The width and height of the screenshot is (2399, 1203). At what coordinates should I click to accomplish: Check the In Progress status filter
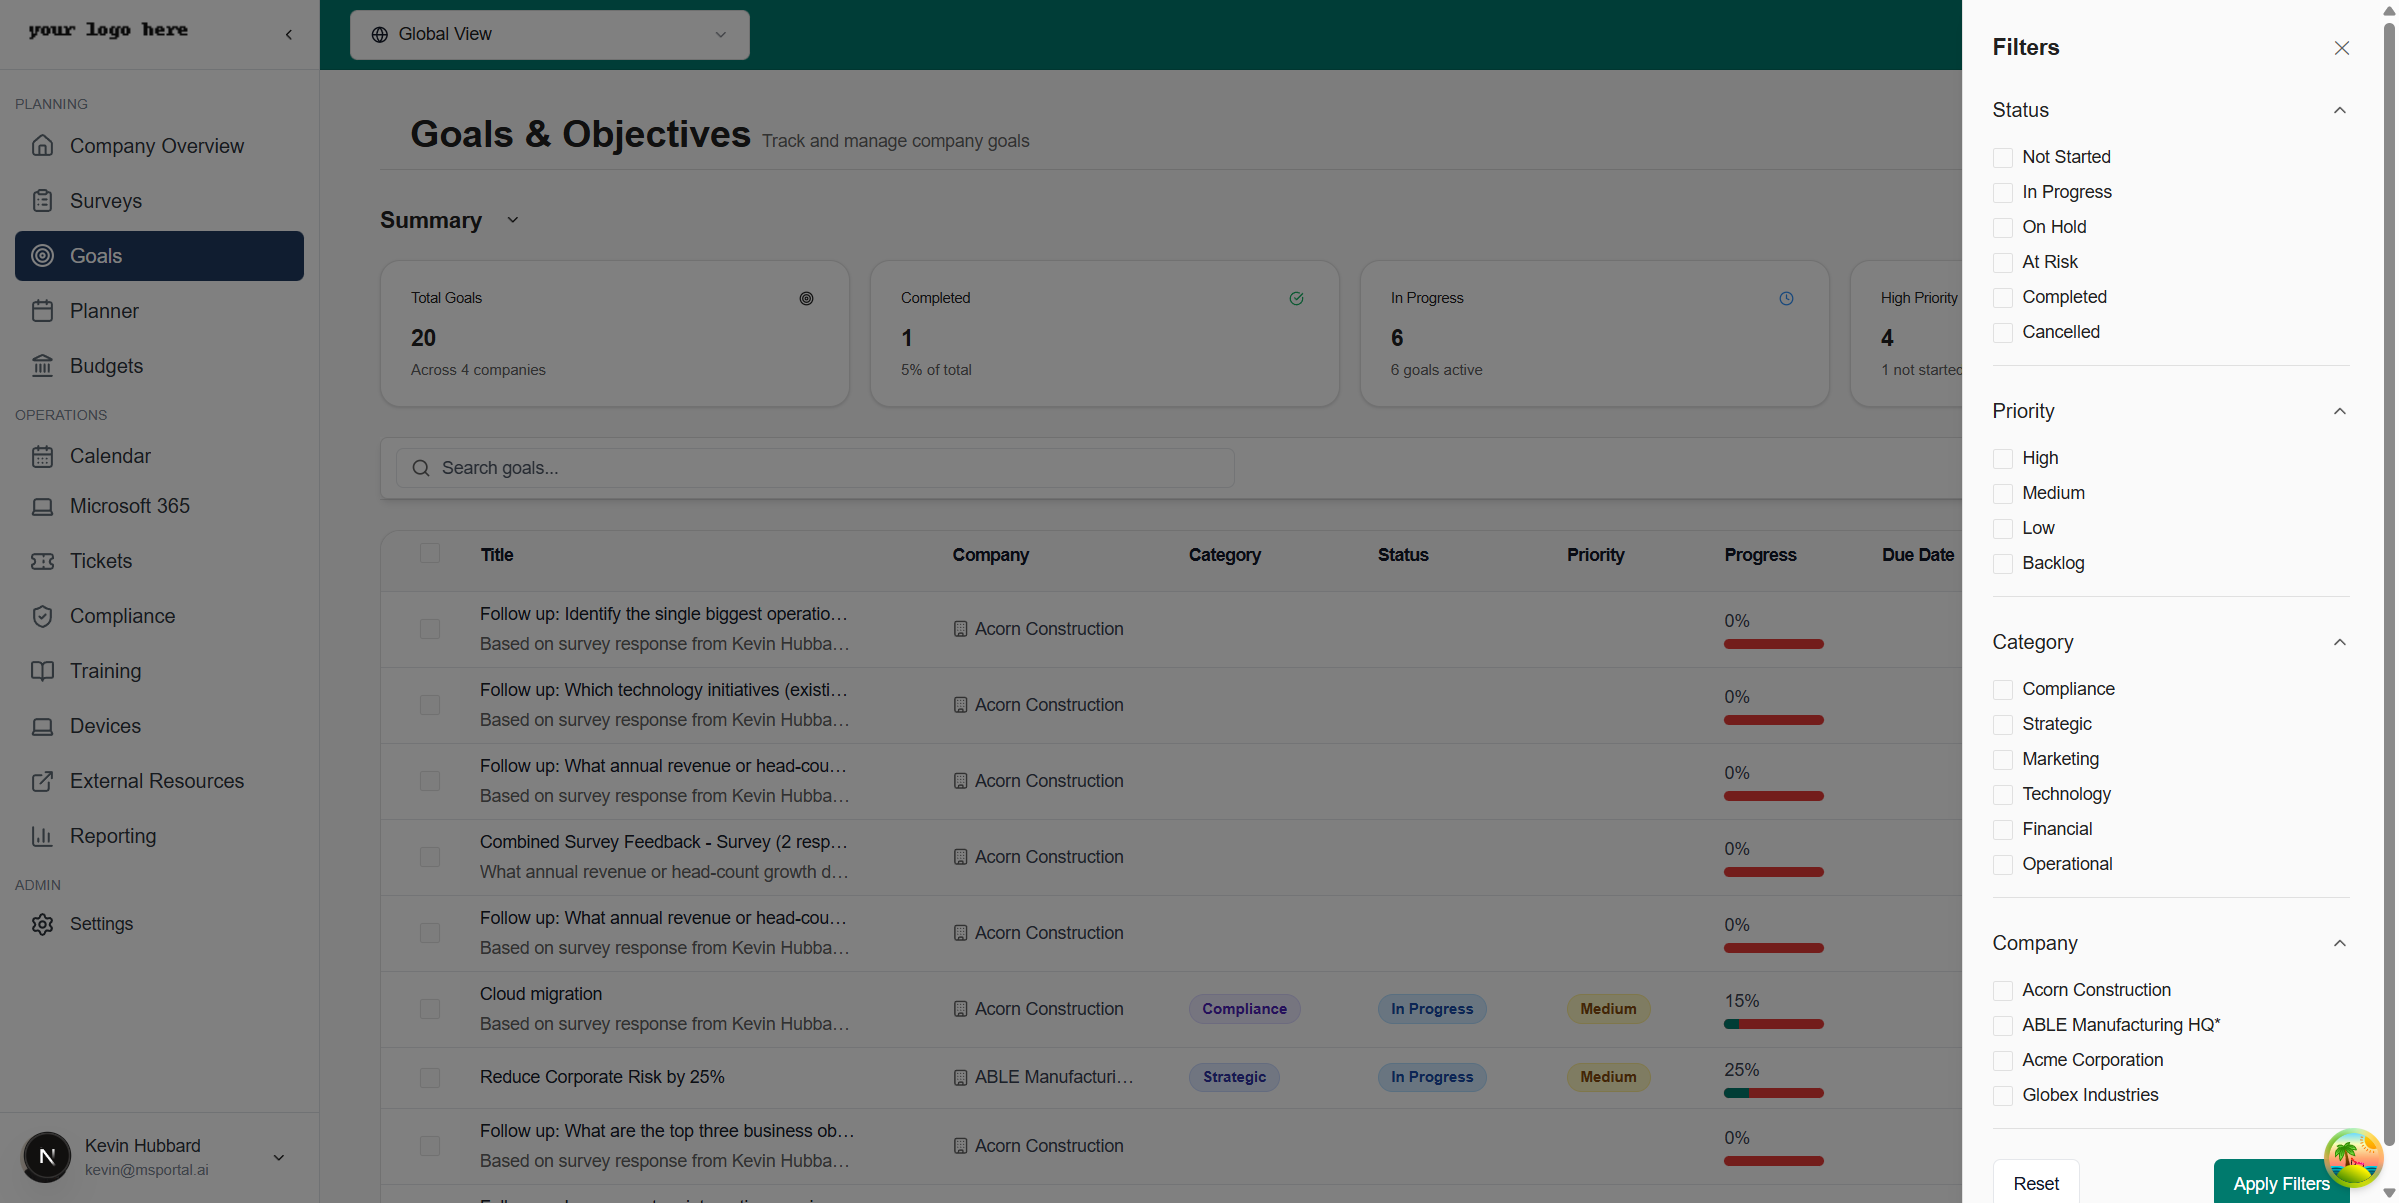pos(2002,193)
